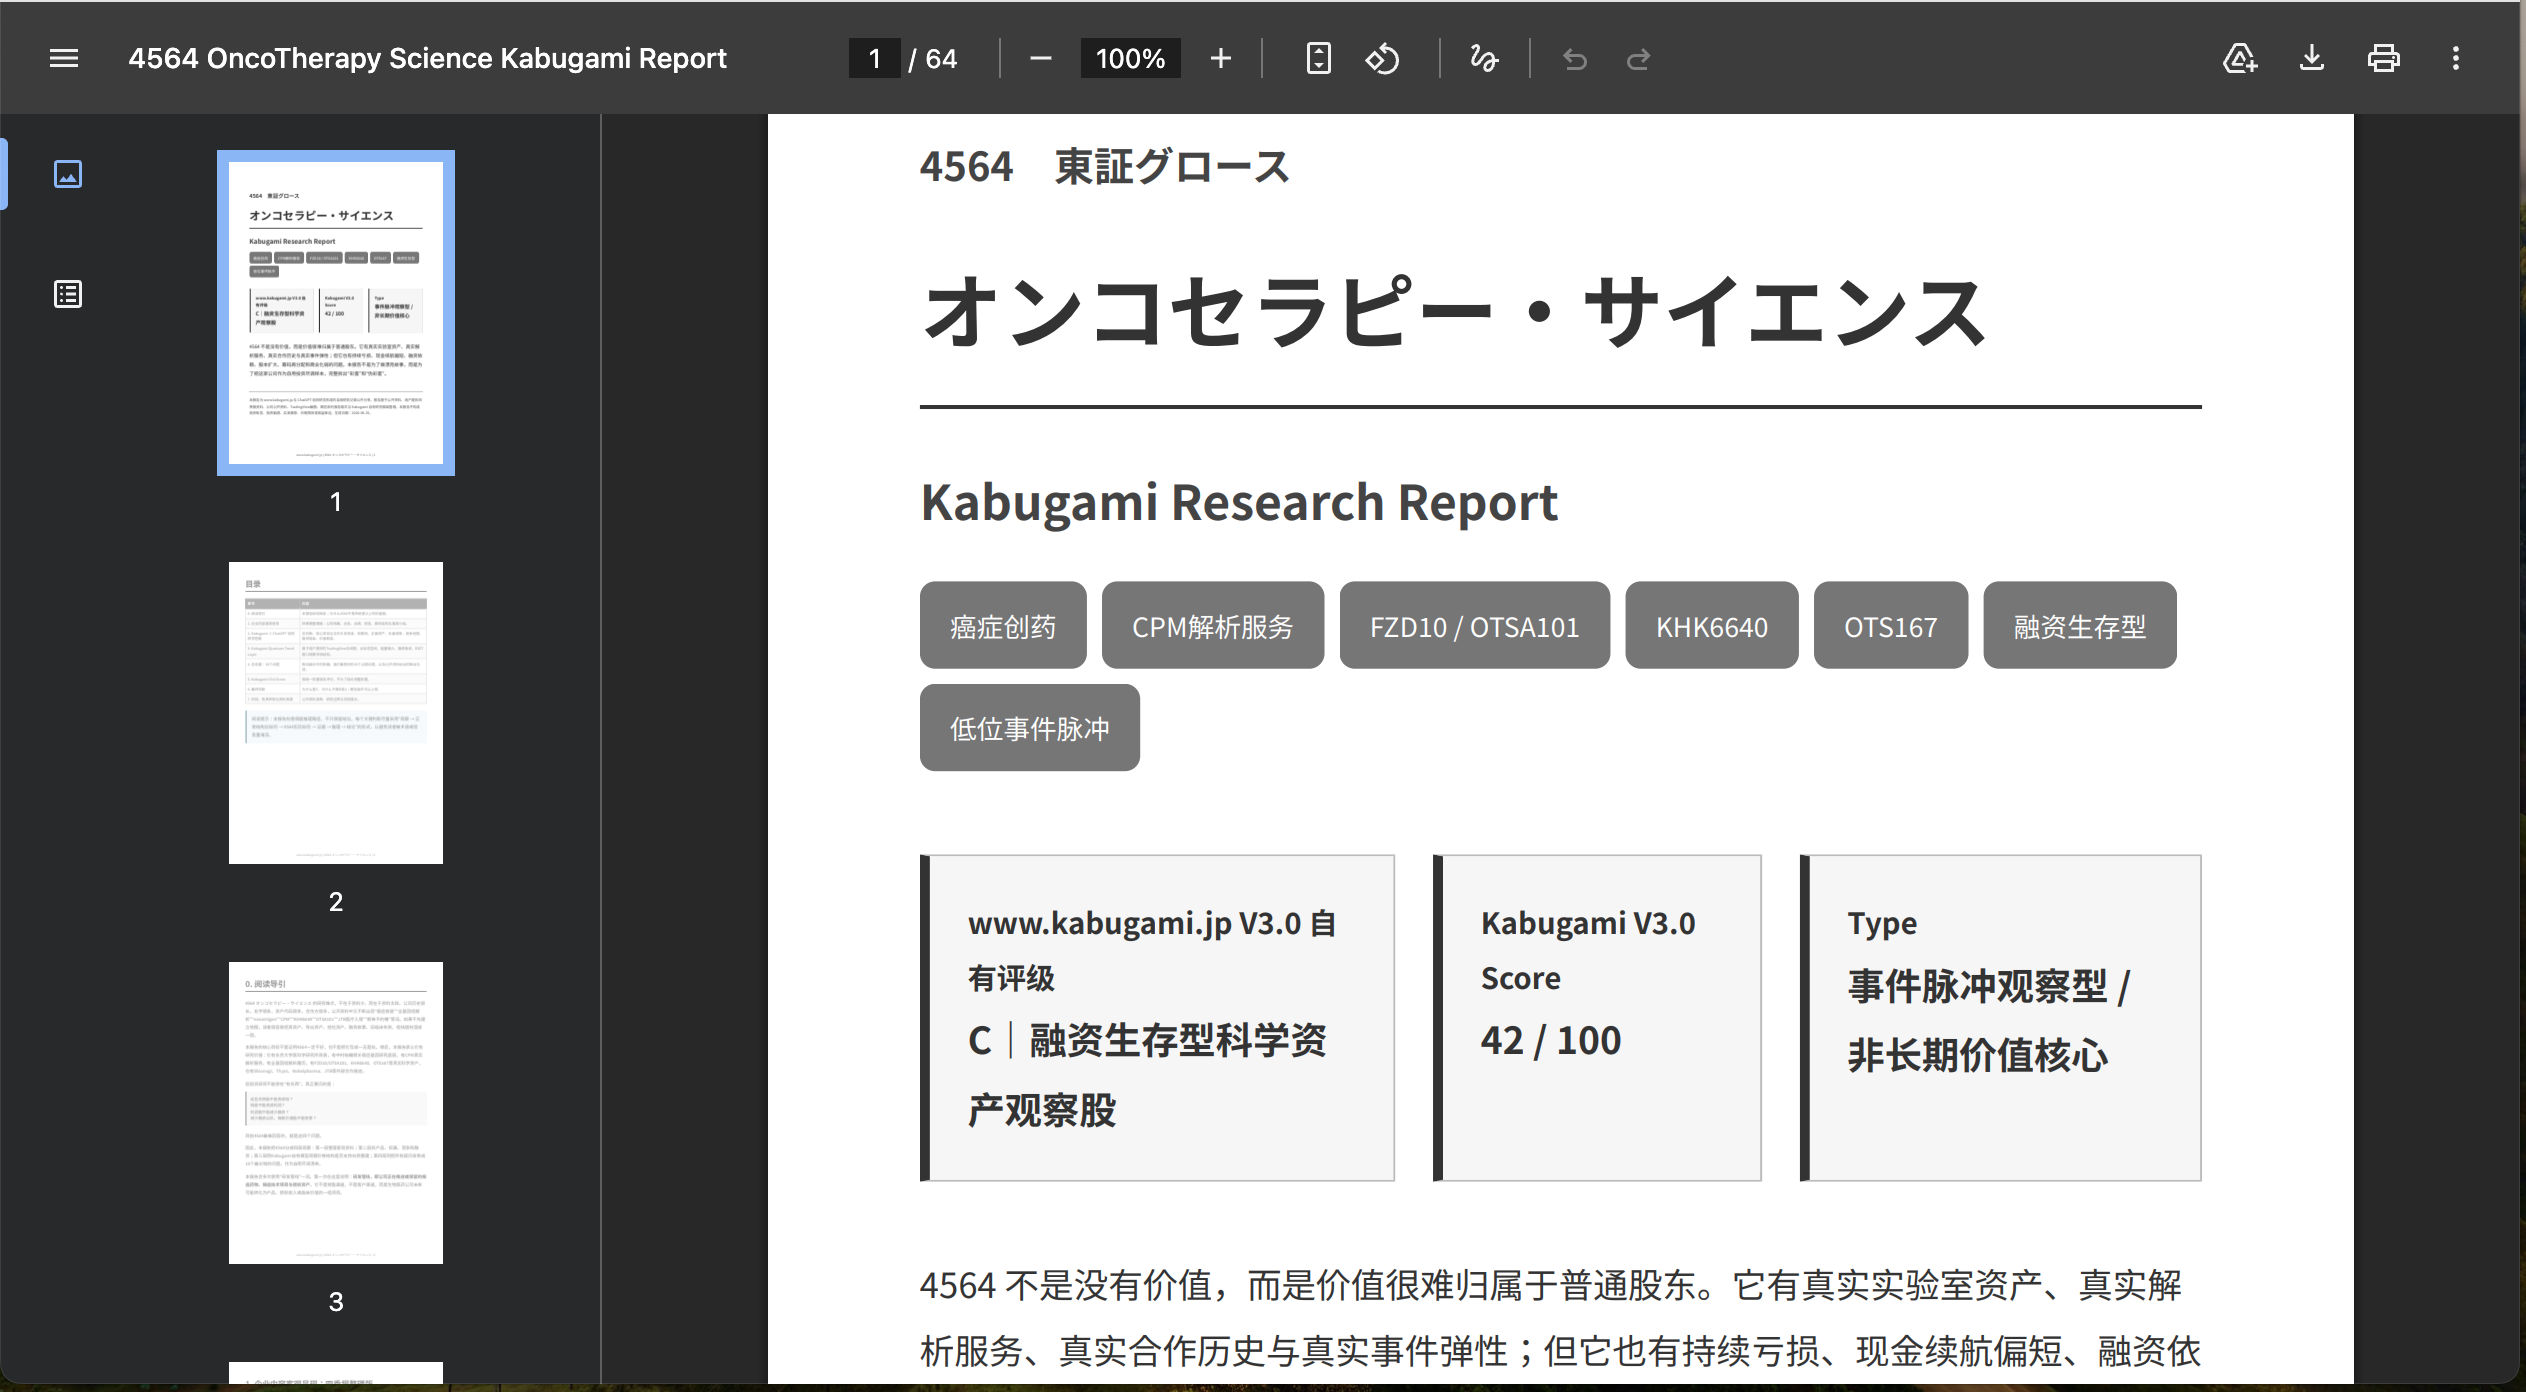
Task: Click the 低位事件脉冲 tag
Action: pos(1030,728)
